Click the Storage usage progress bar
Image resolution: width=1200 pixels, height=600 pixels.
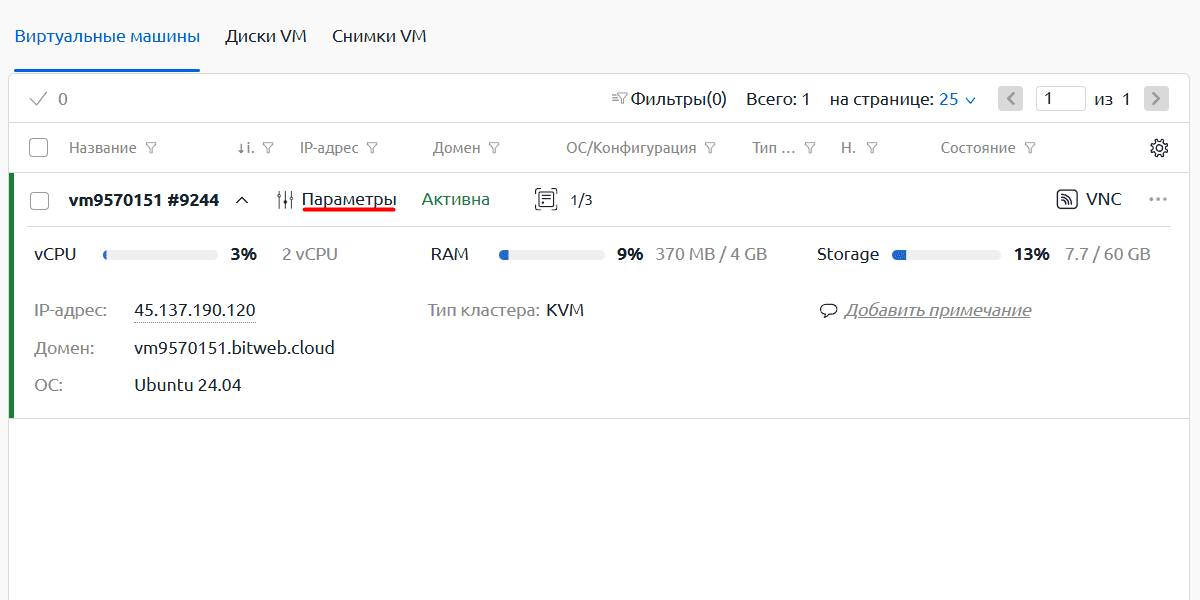point(946,255)
